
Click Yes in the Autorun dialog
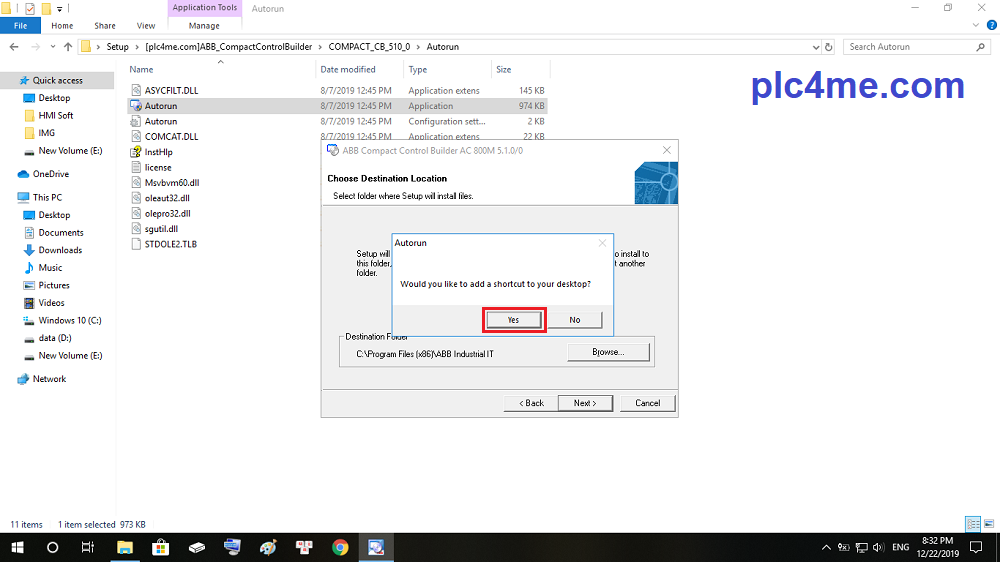pyautogui.click(x=513, y=320)
